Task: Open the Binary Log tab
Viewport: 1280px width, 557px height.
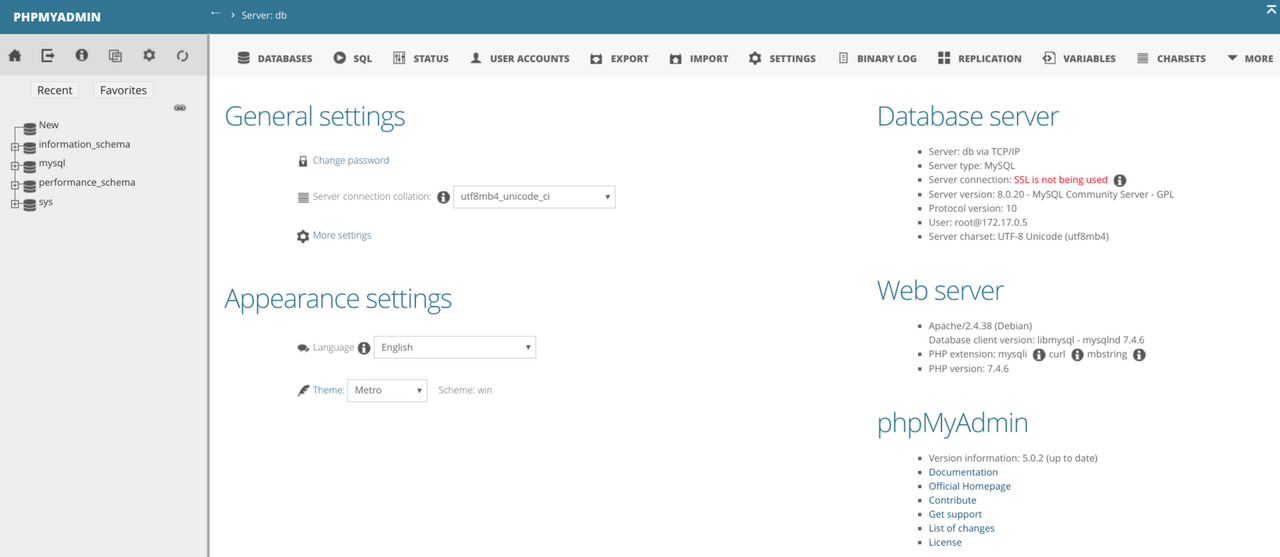Action: (877, 58)
